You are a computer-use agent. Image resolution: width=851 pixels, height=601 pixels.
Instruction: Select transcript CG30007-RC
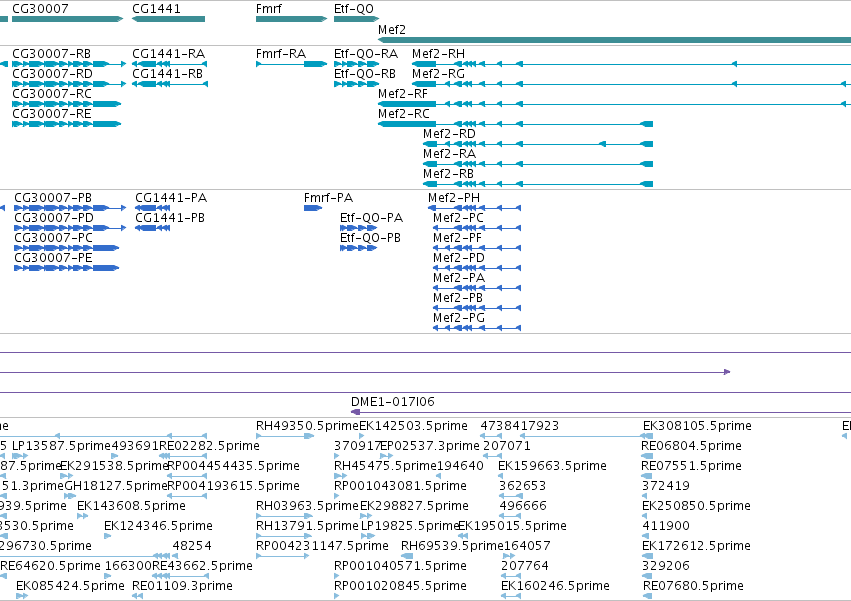point(66,104)
